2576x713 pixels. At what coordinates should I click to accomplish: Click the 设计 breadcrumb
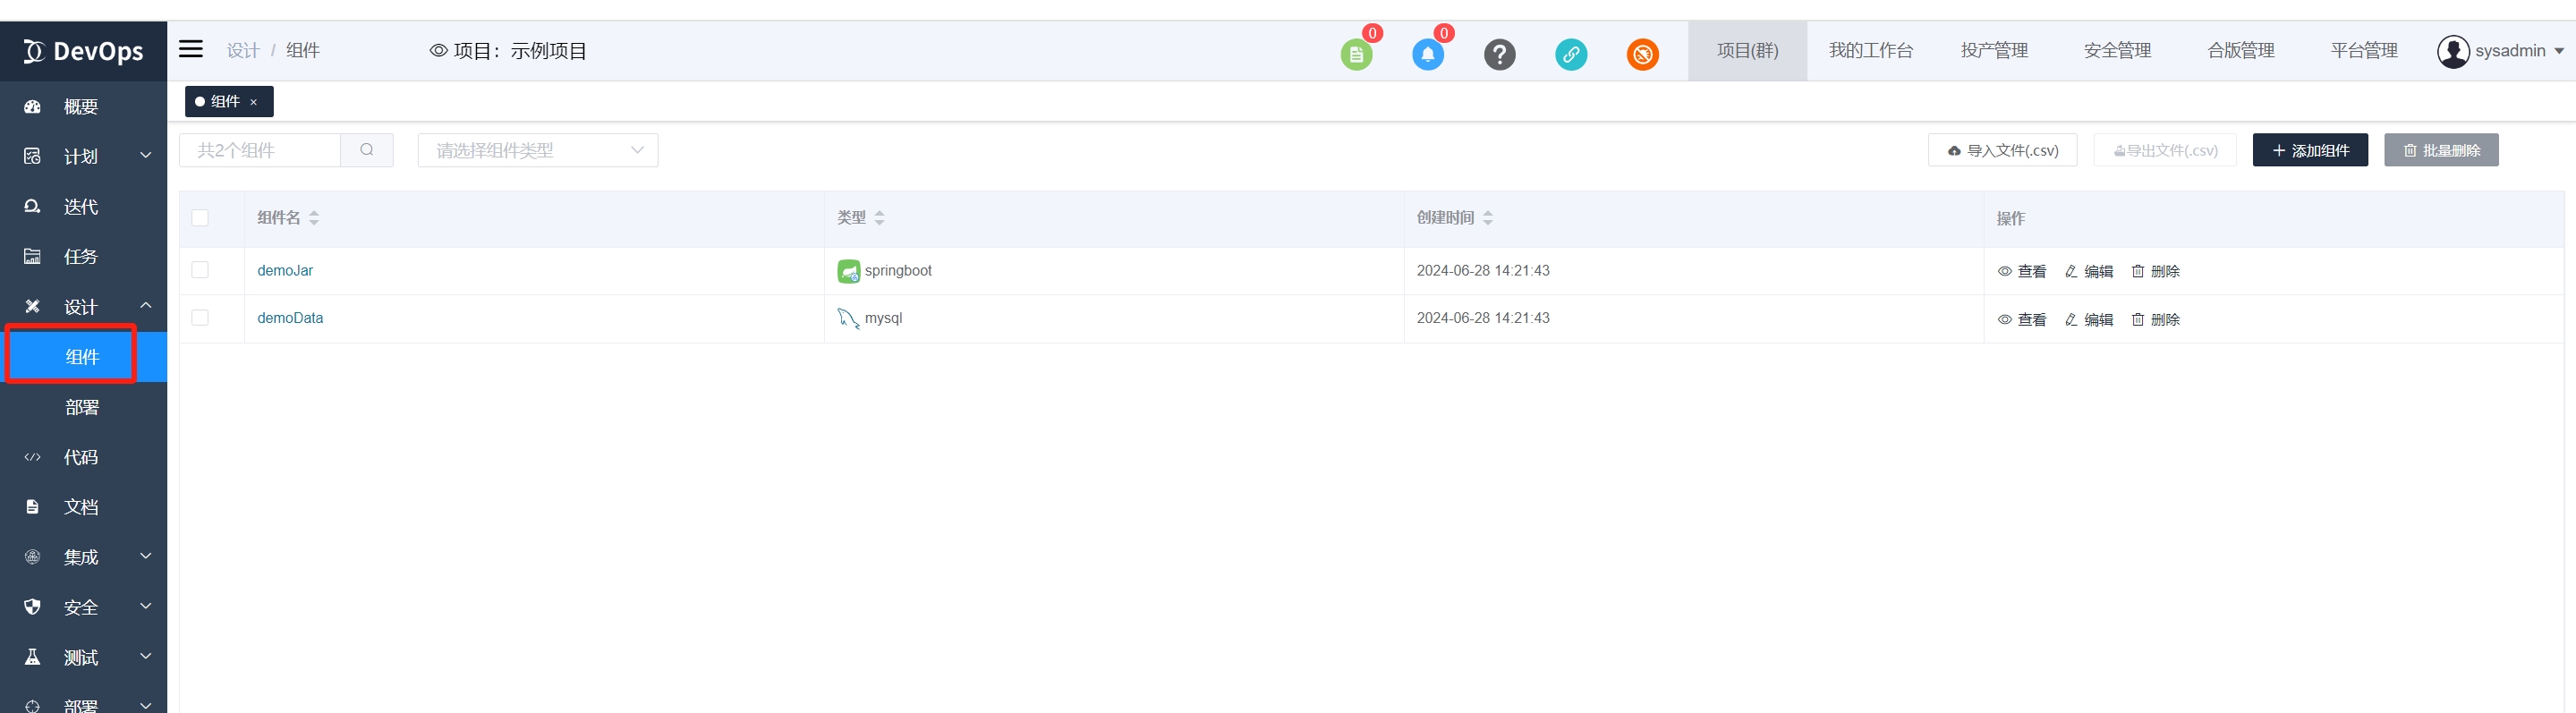[243, 51]
